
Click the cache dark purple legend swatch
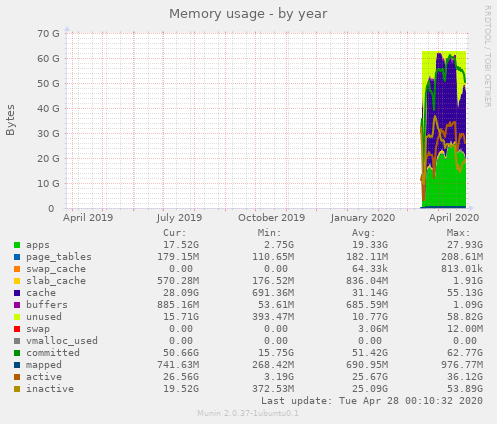pyautogui.click(x=17, y=293)
